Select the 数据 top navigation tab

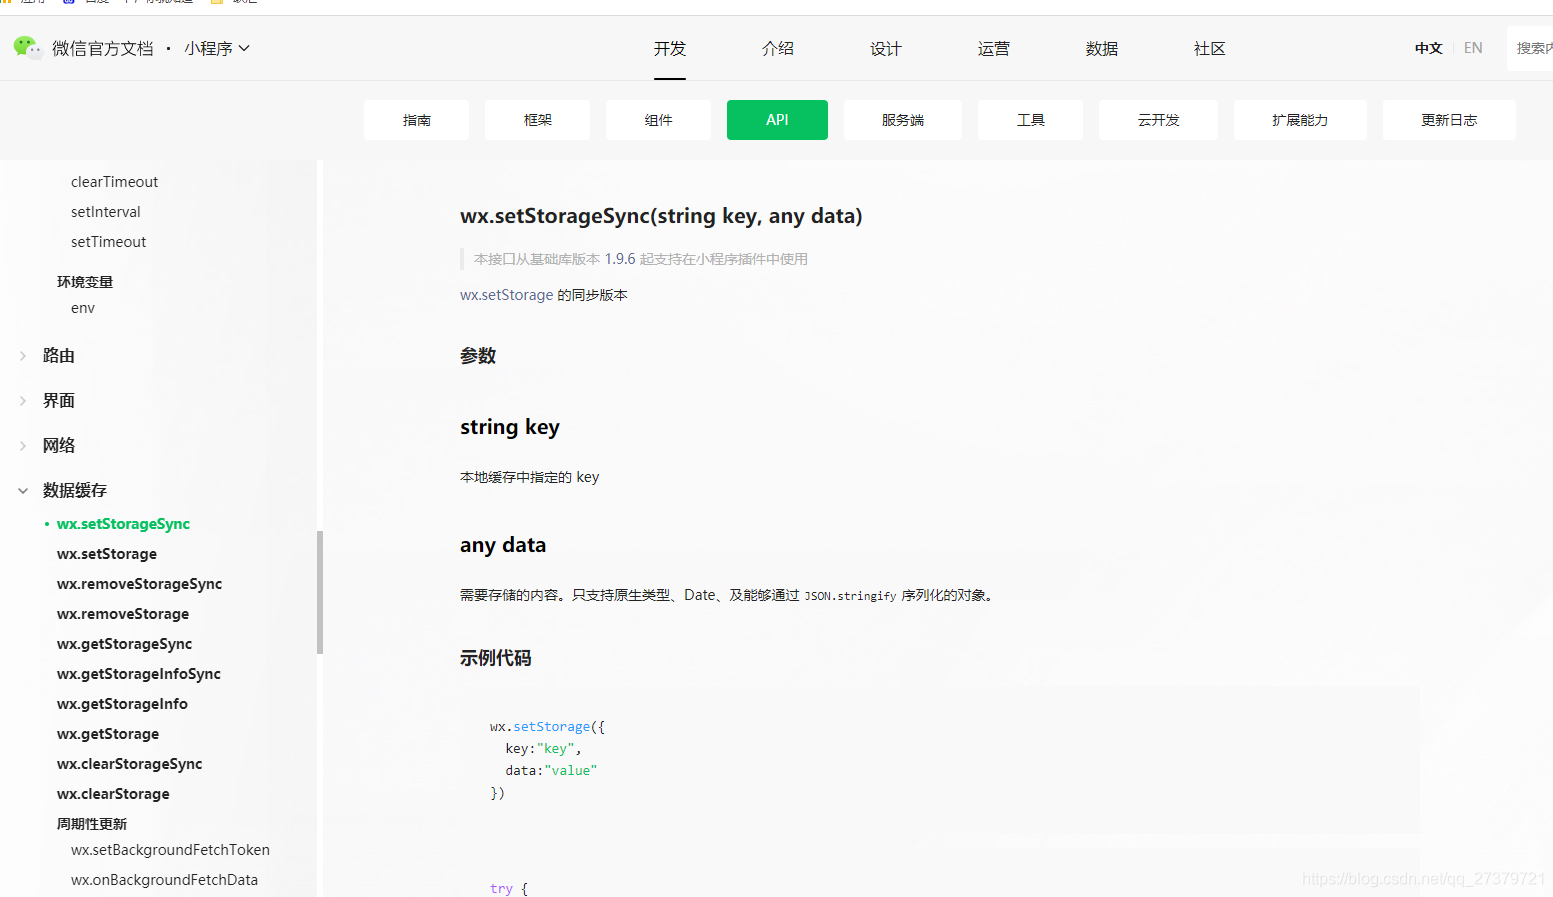[x=1102, y=48]
